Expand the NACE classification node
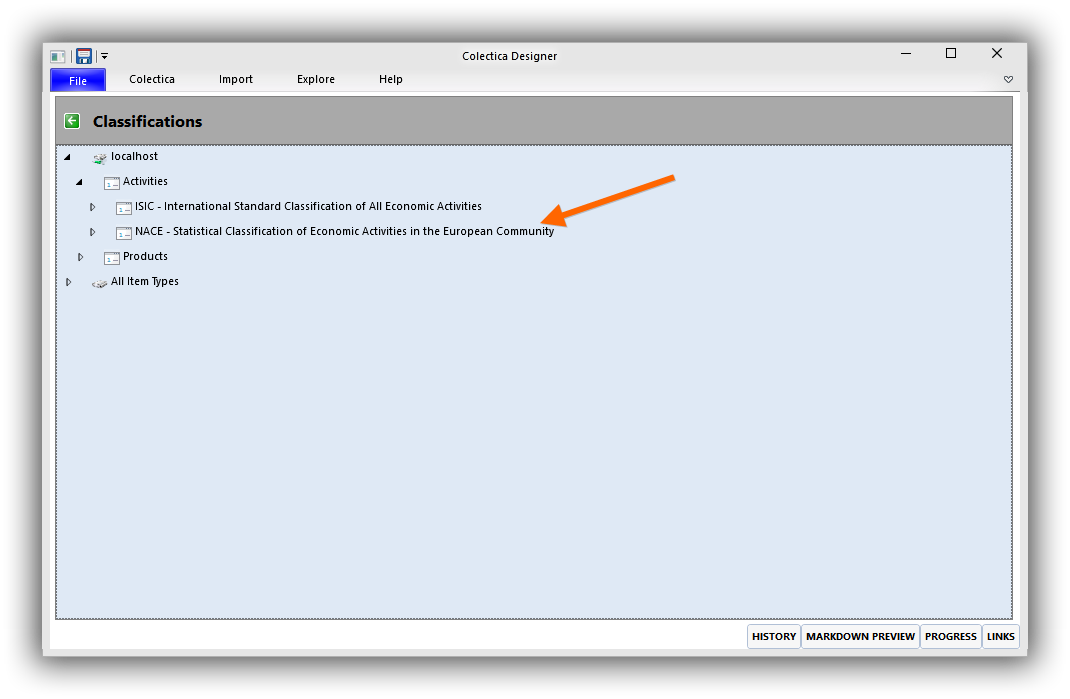 (92, 232)
